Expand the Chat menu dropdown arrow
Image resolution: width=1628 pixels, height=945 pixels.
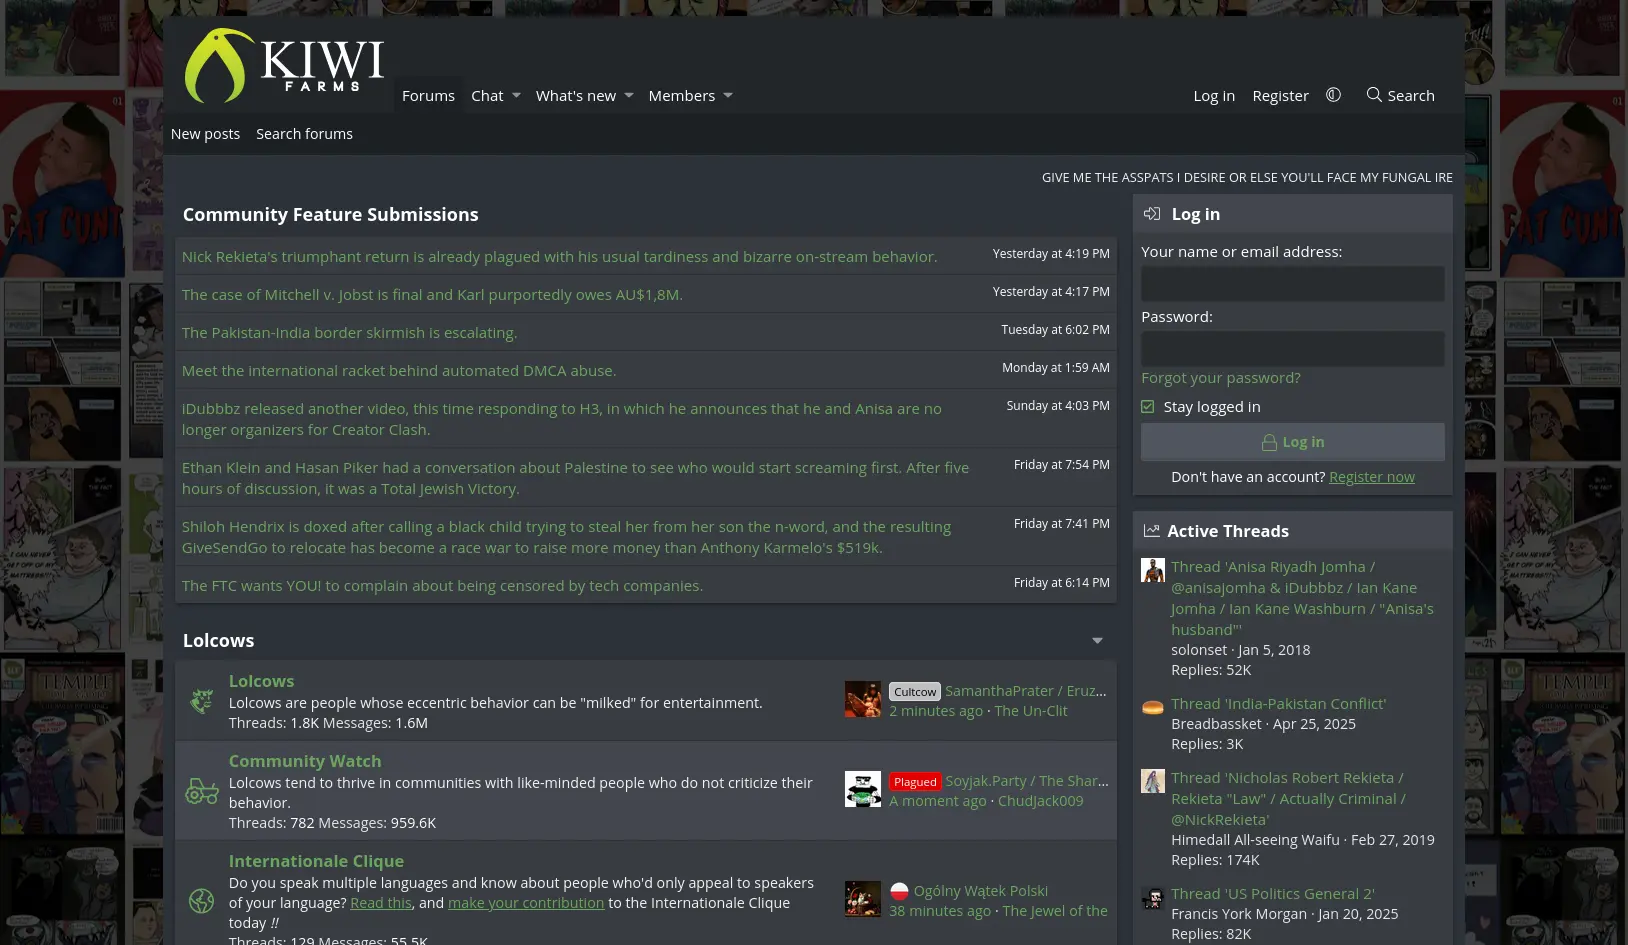pyautogui.click(x=516, y=96)
